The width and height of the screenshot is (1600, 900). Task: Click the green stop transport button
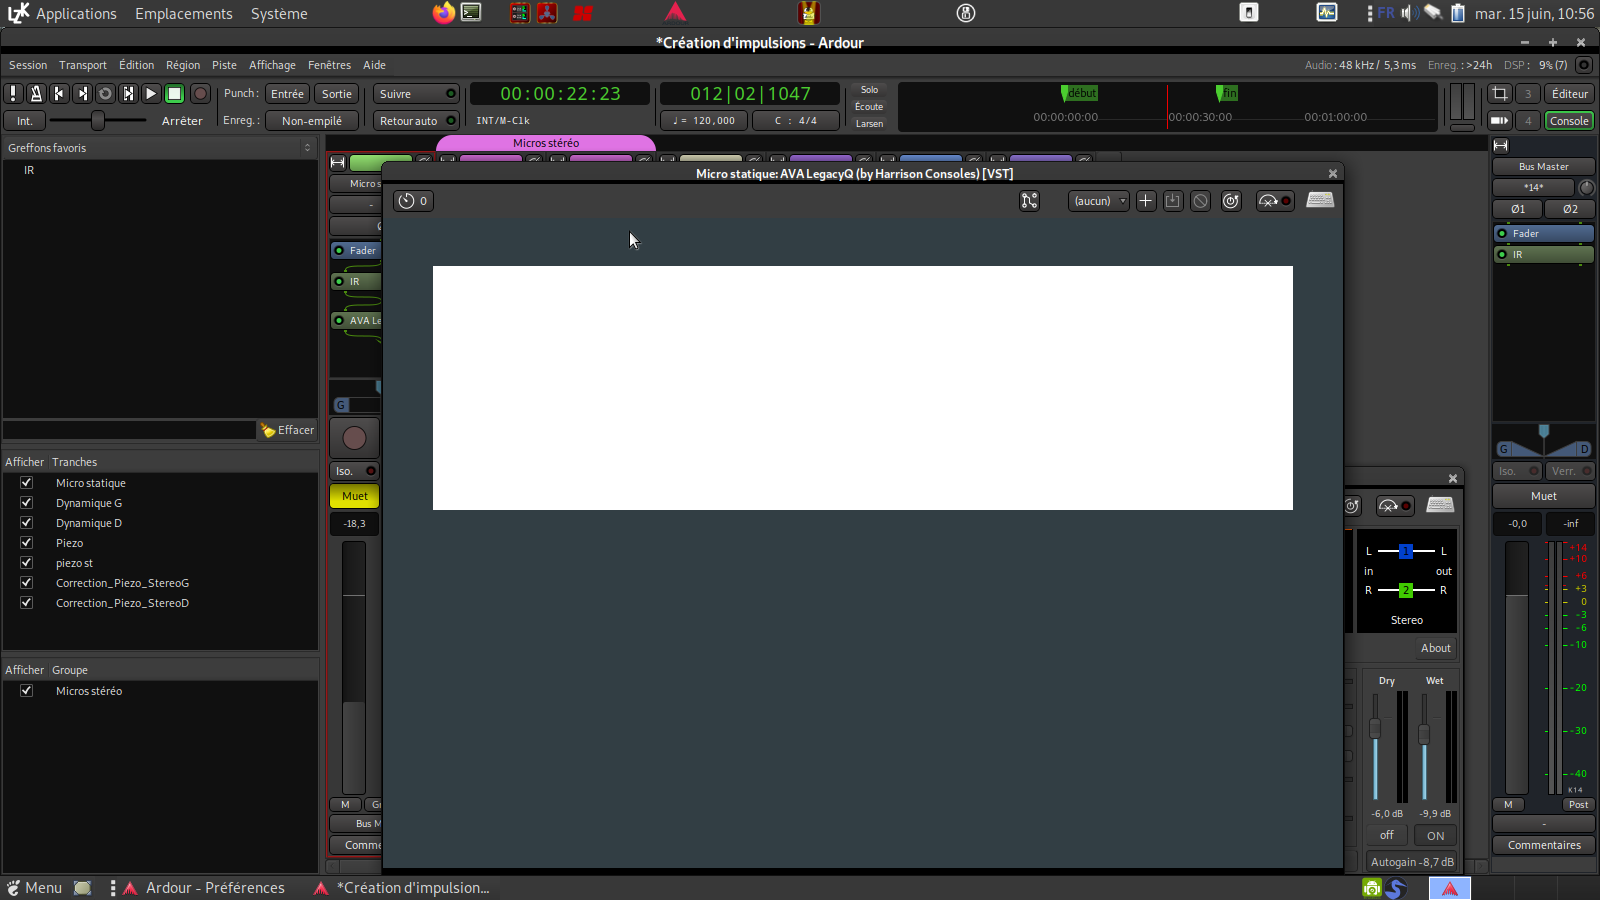174,93
